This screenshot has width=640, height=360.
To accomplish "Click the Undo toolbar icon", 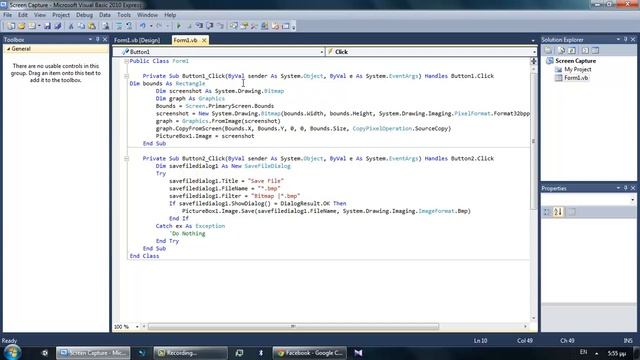I will (x=142, y=26).
